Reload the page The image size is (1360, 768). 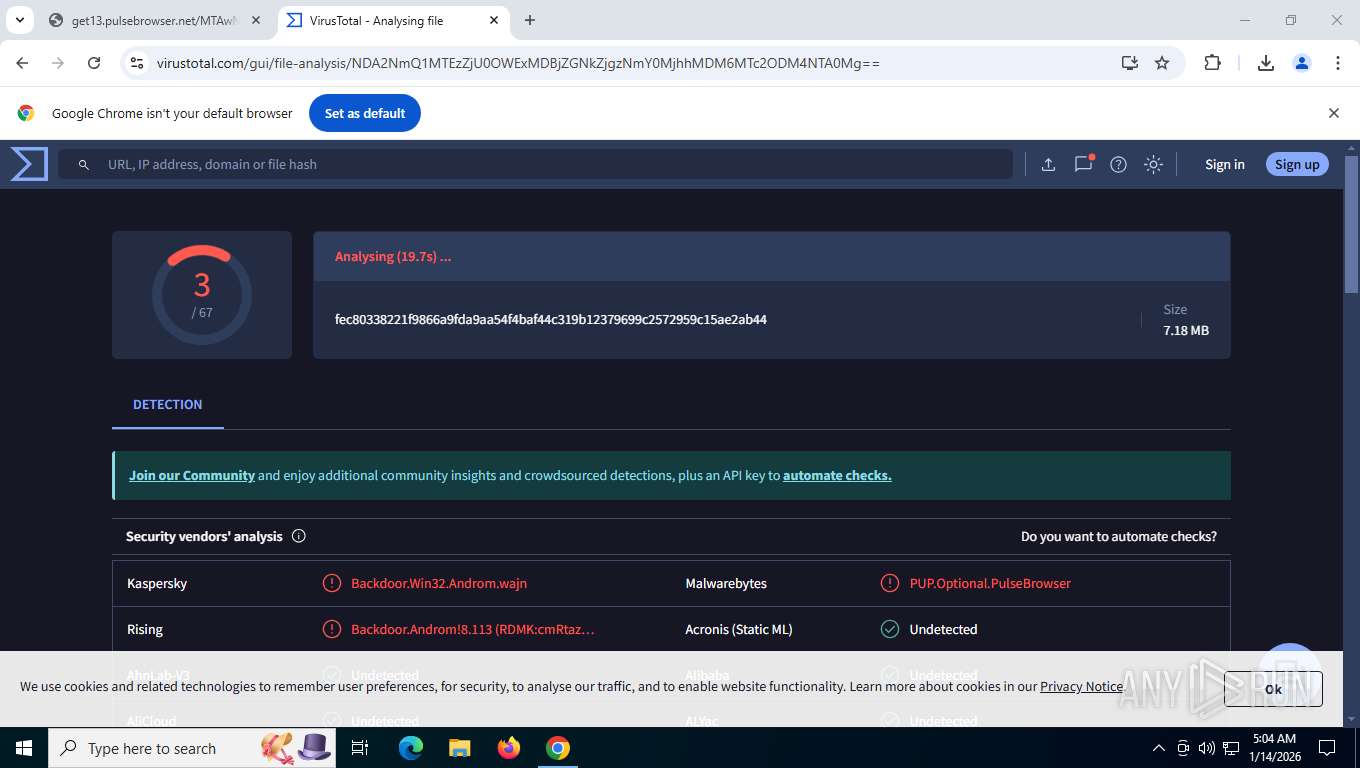[x=94, y=63]
